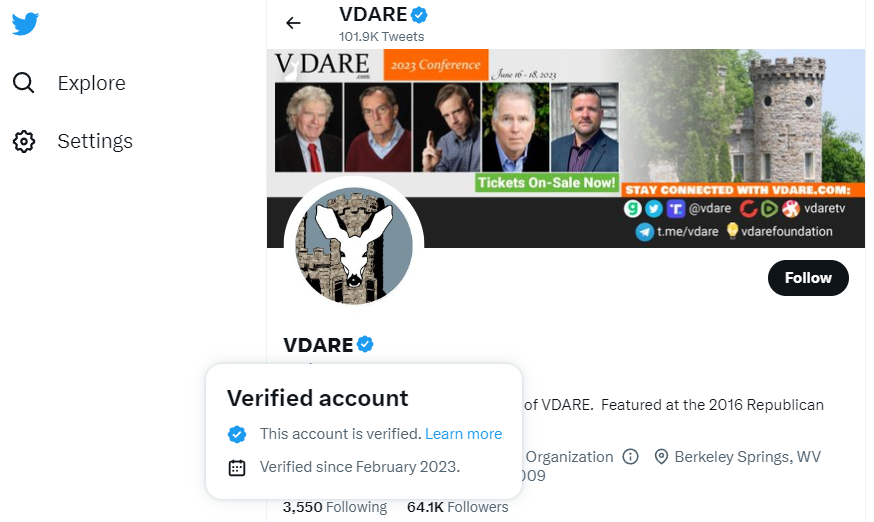The height and width of the screenshot is (522, 874).
Task: Click the Berkeley Springs, WV location text
Action: point(747,457)
